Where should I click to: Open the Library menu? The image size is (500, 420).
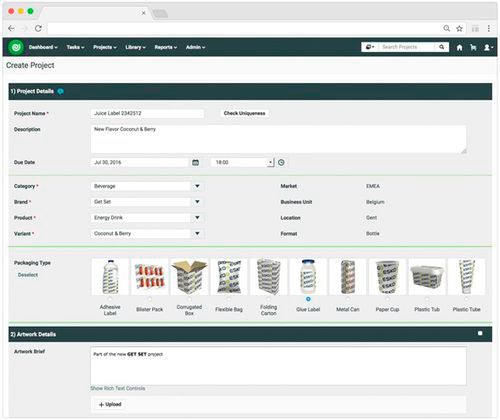pyautogui.click(x=135, y=47)
